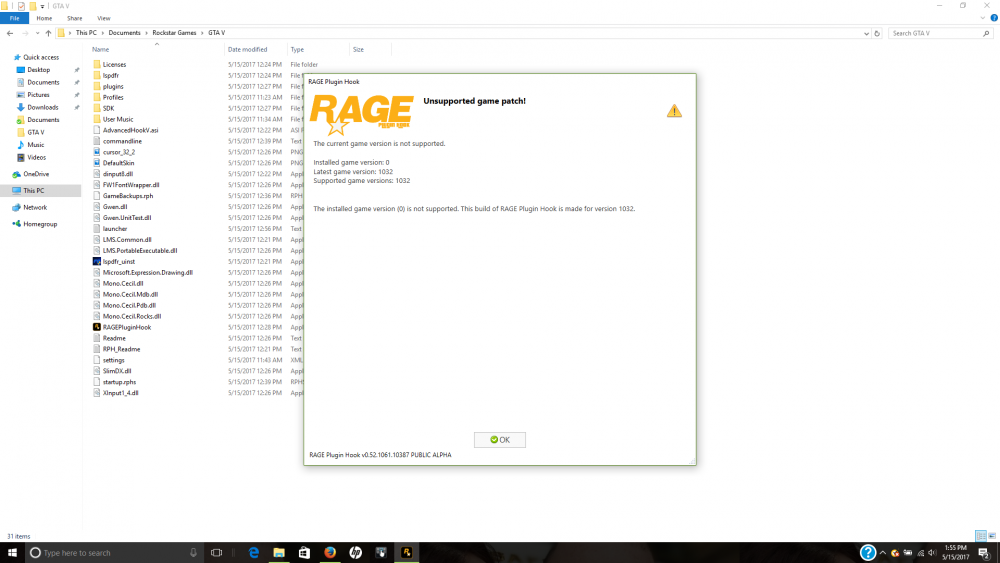This screenshot has width=1000, height=563.
Task: Open the File ribbon tab
Action: click(x=14, y=18)
